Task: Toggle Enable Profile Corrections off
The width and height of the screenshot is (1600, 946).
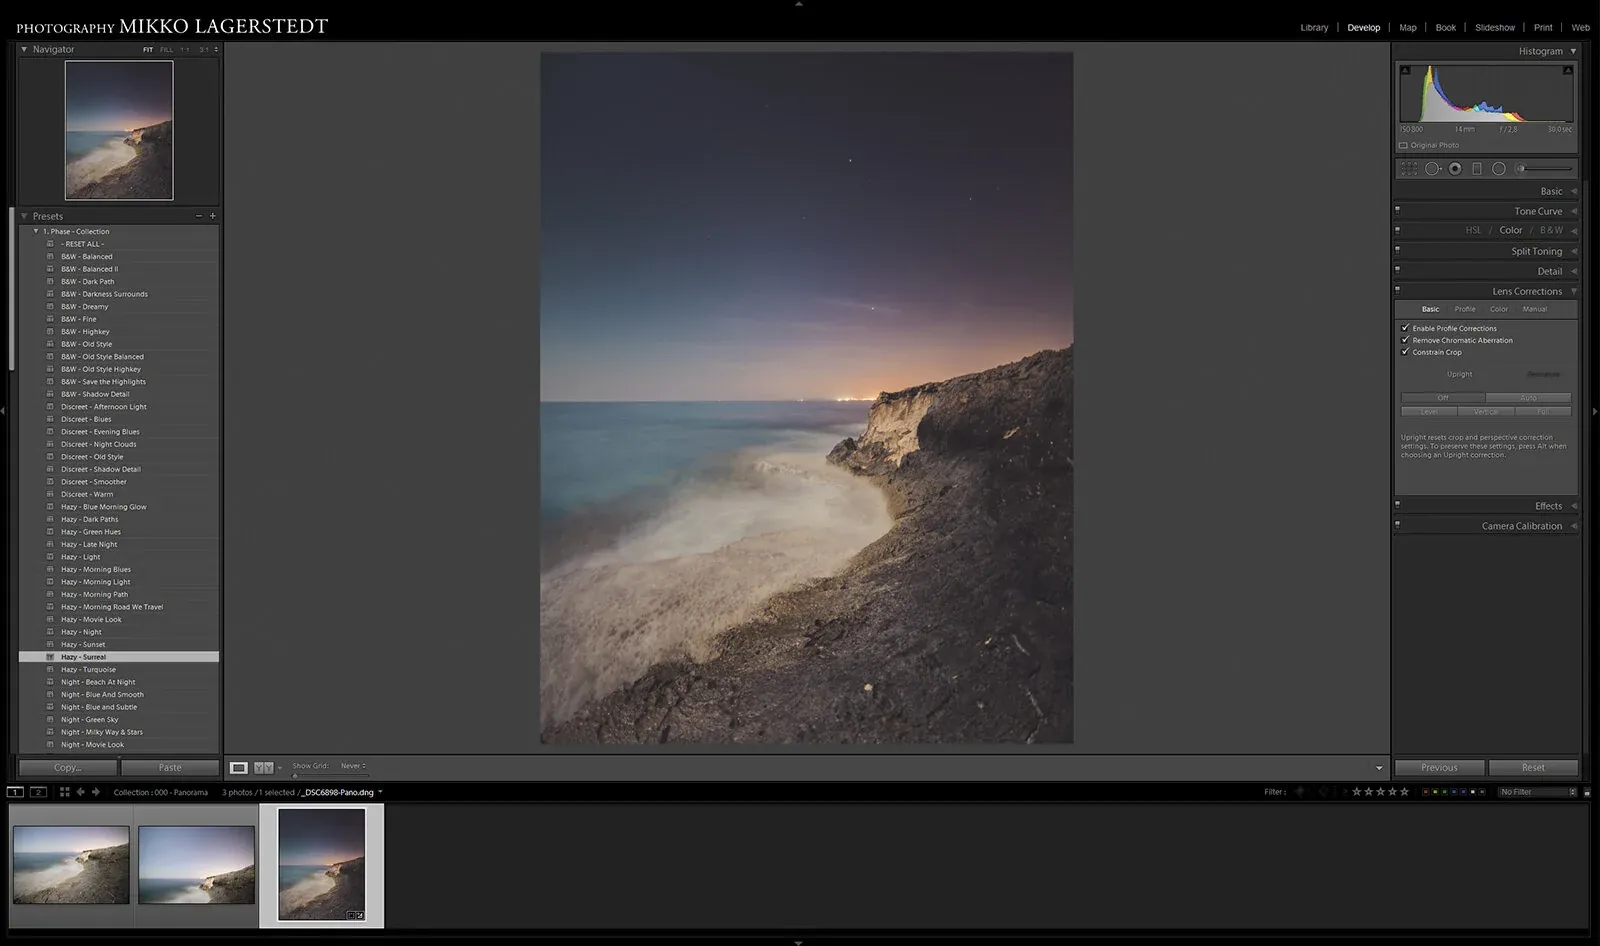Action: [x=1406, y=328]
